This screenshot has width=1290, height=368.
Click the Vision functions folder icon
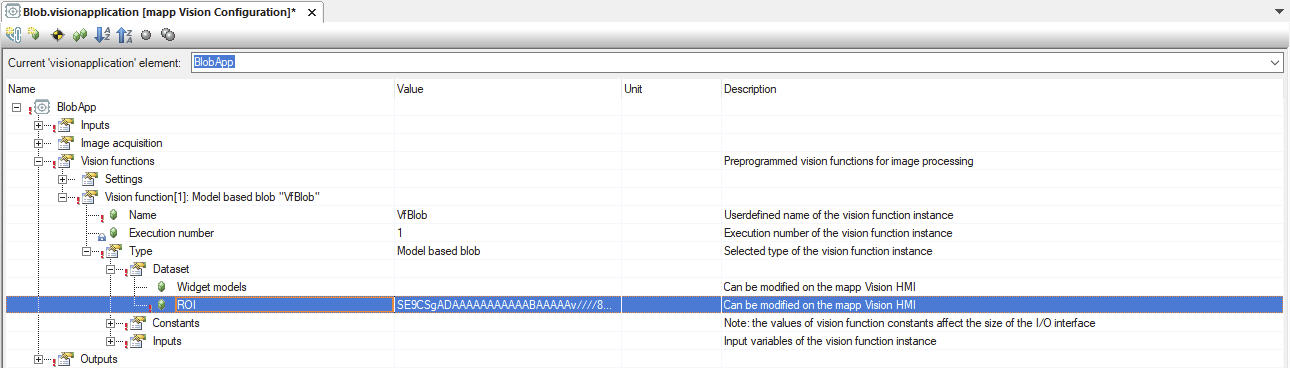click(66, 161)
